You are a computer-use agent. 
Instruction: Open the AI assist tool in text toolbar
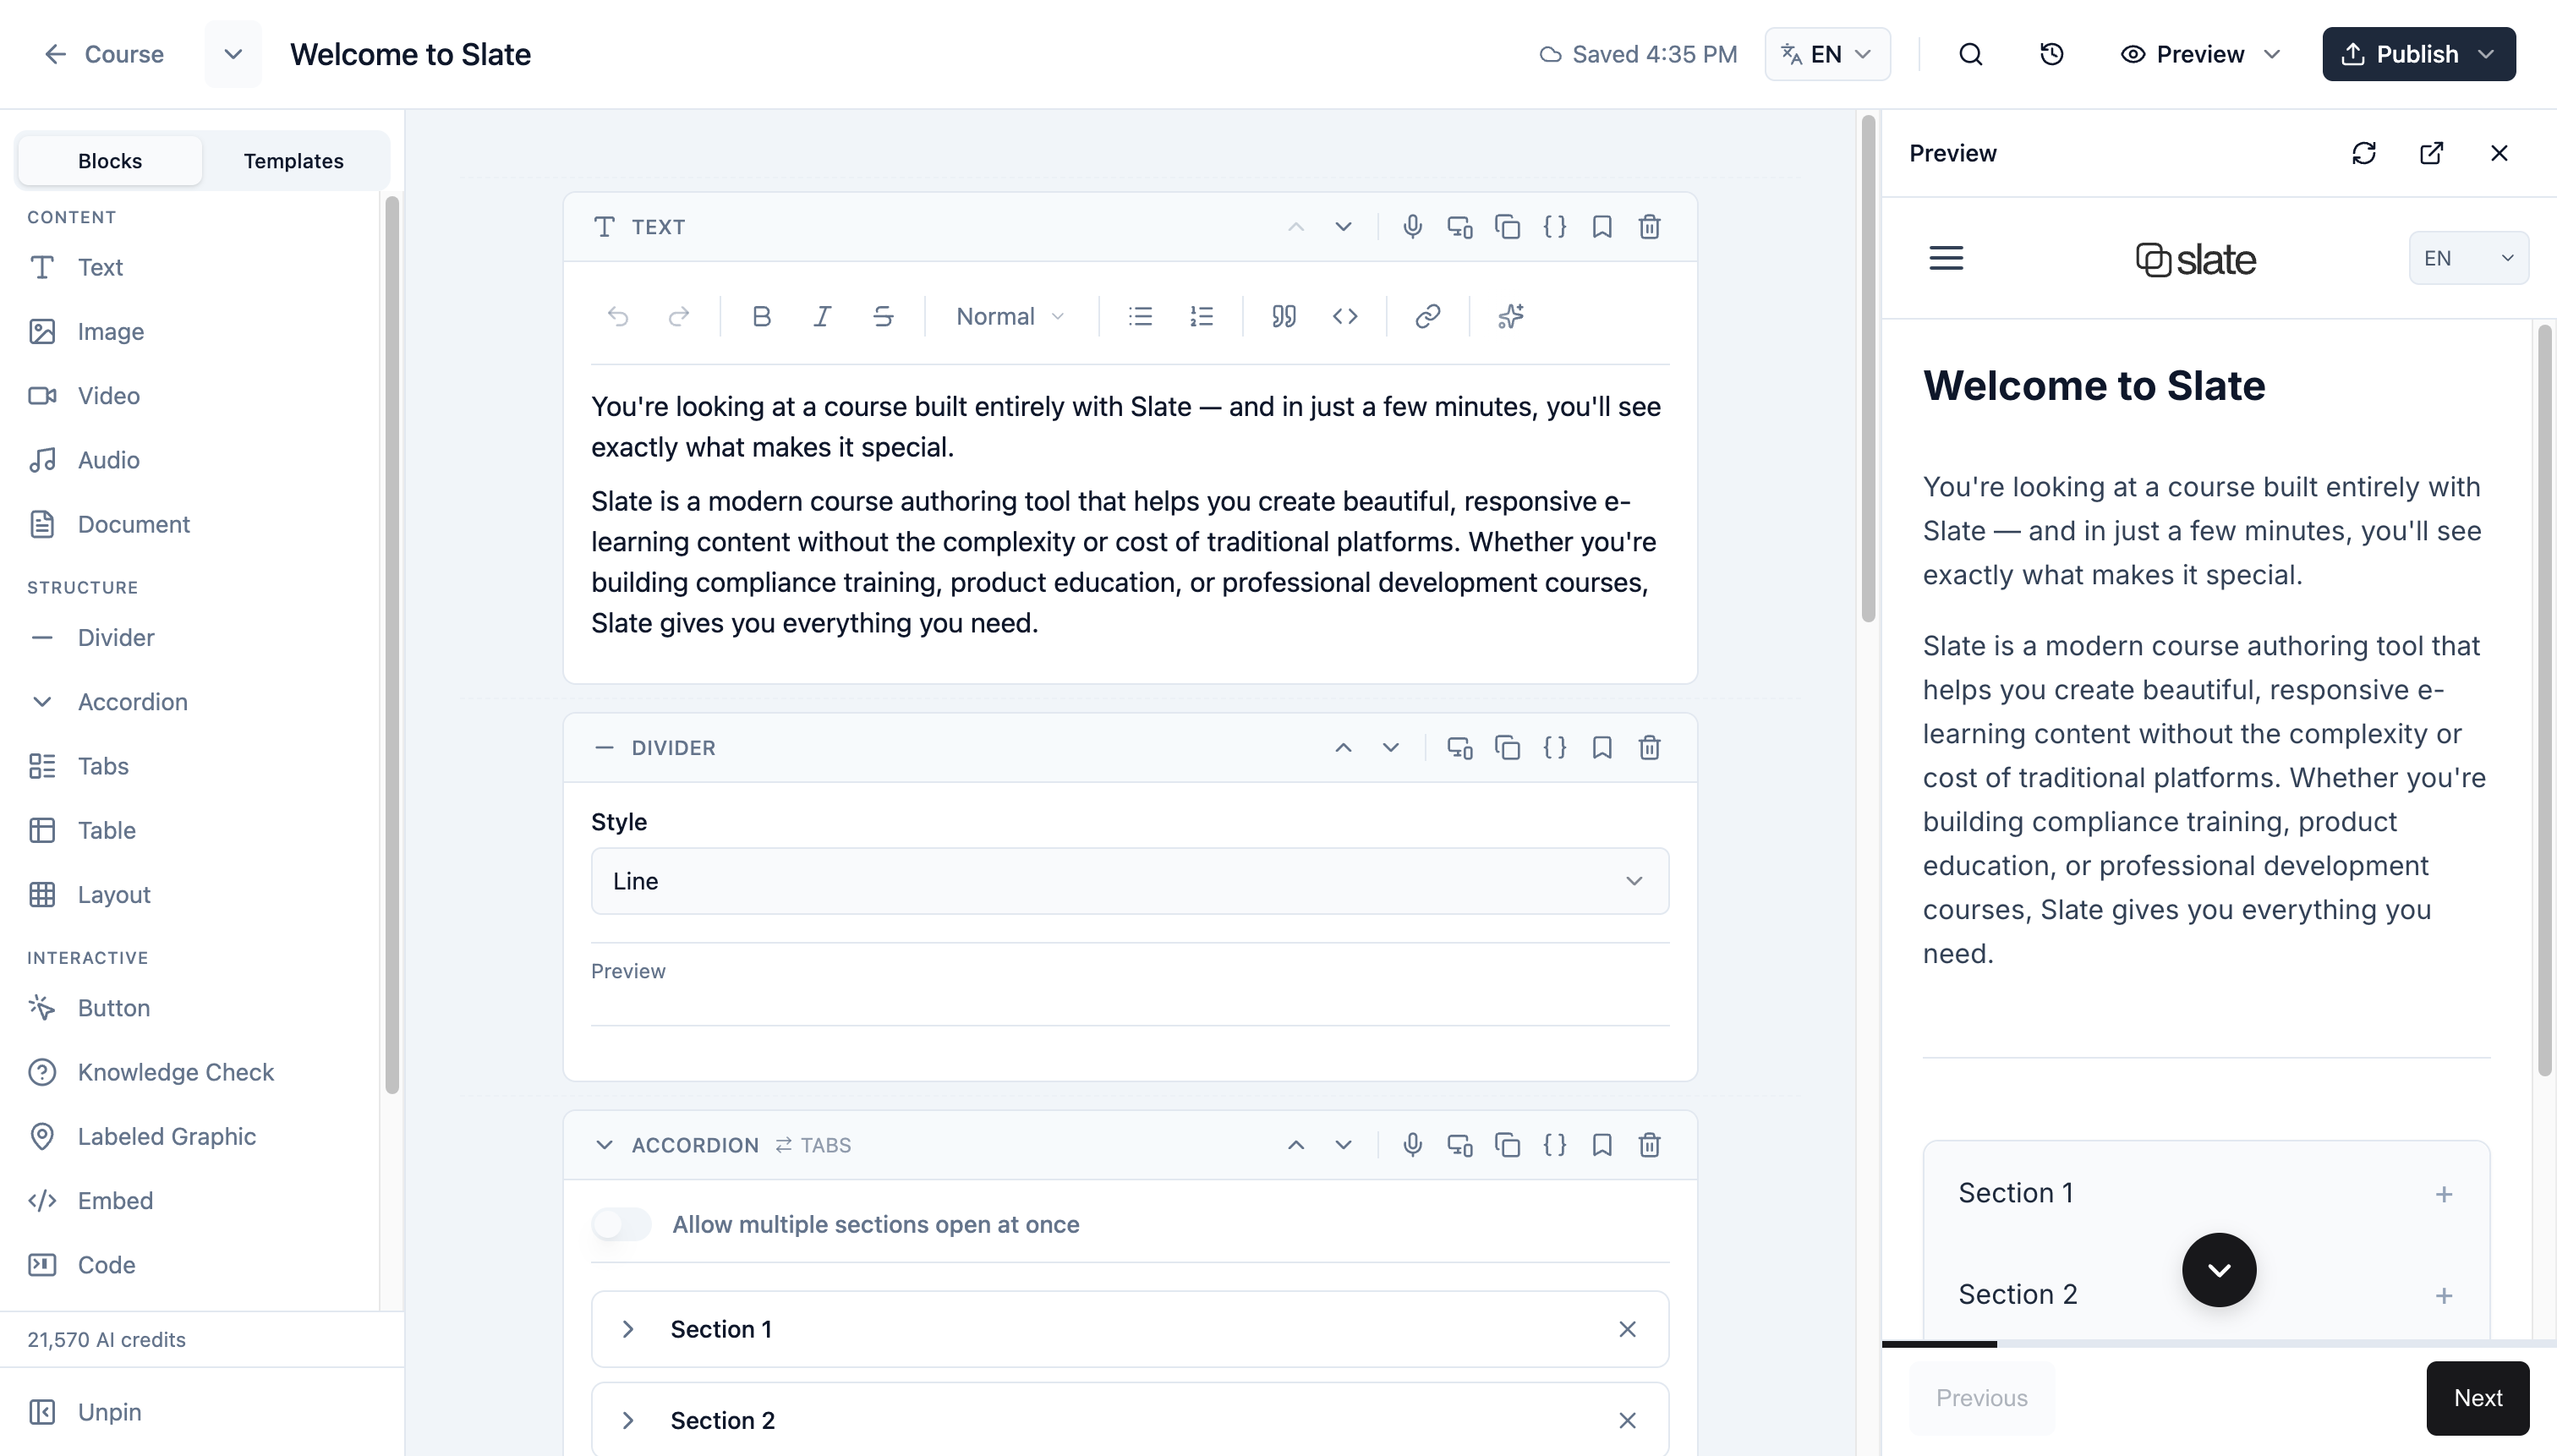pos(1510,316)
